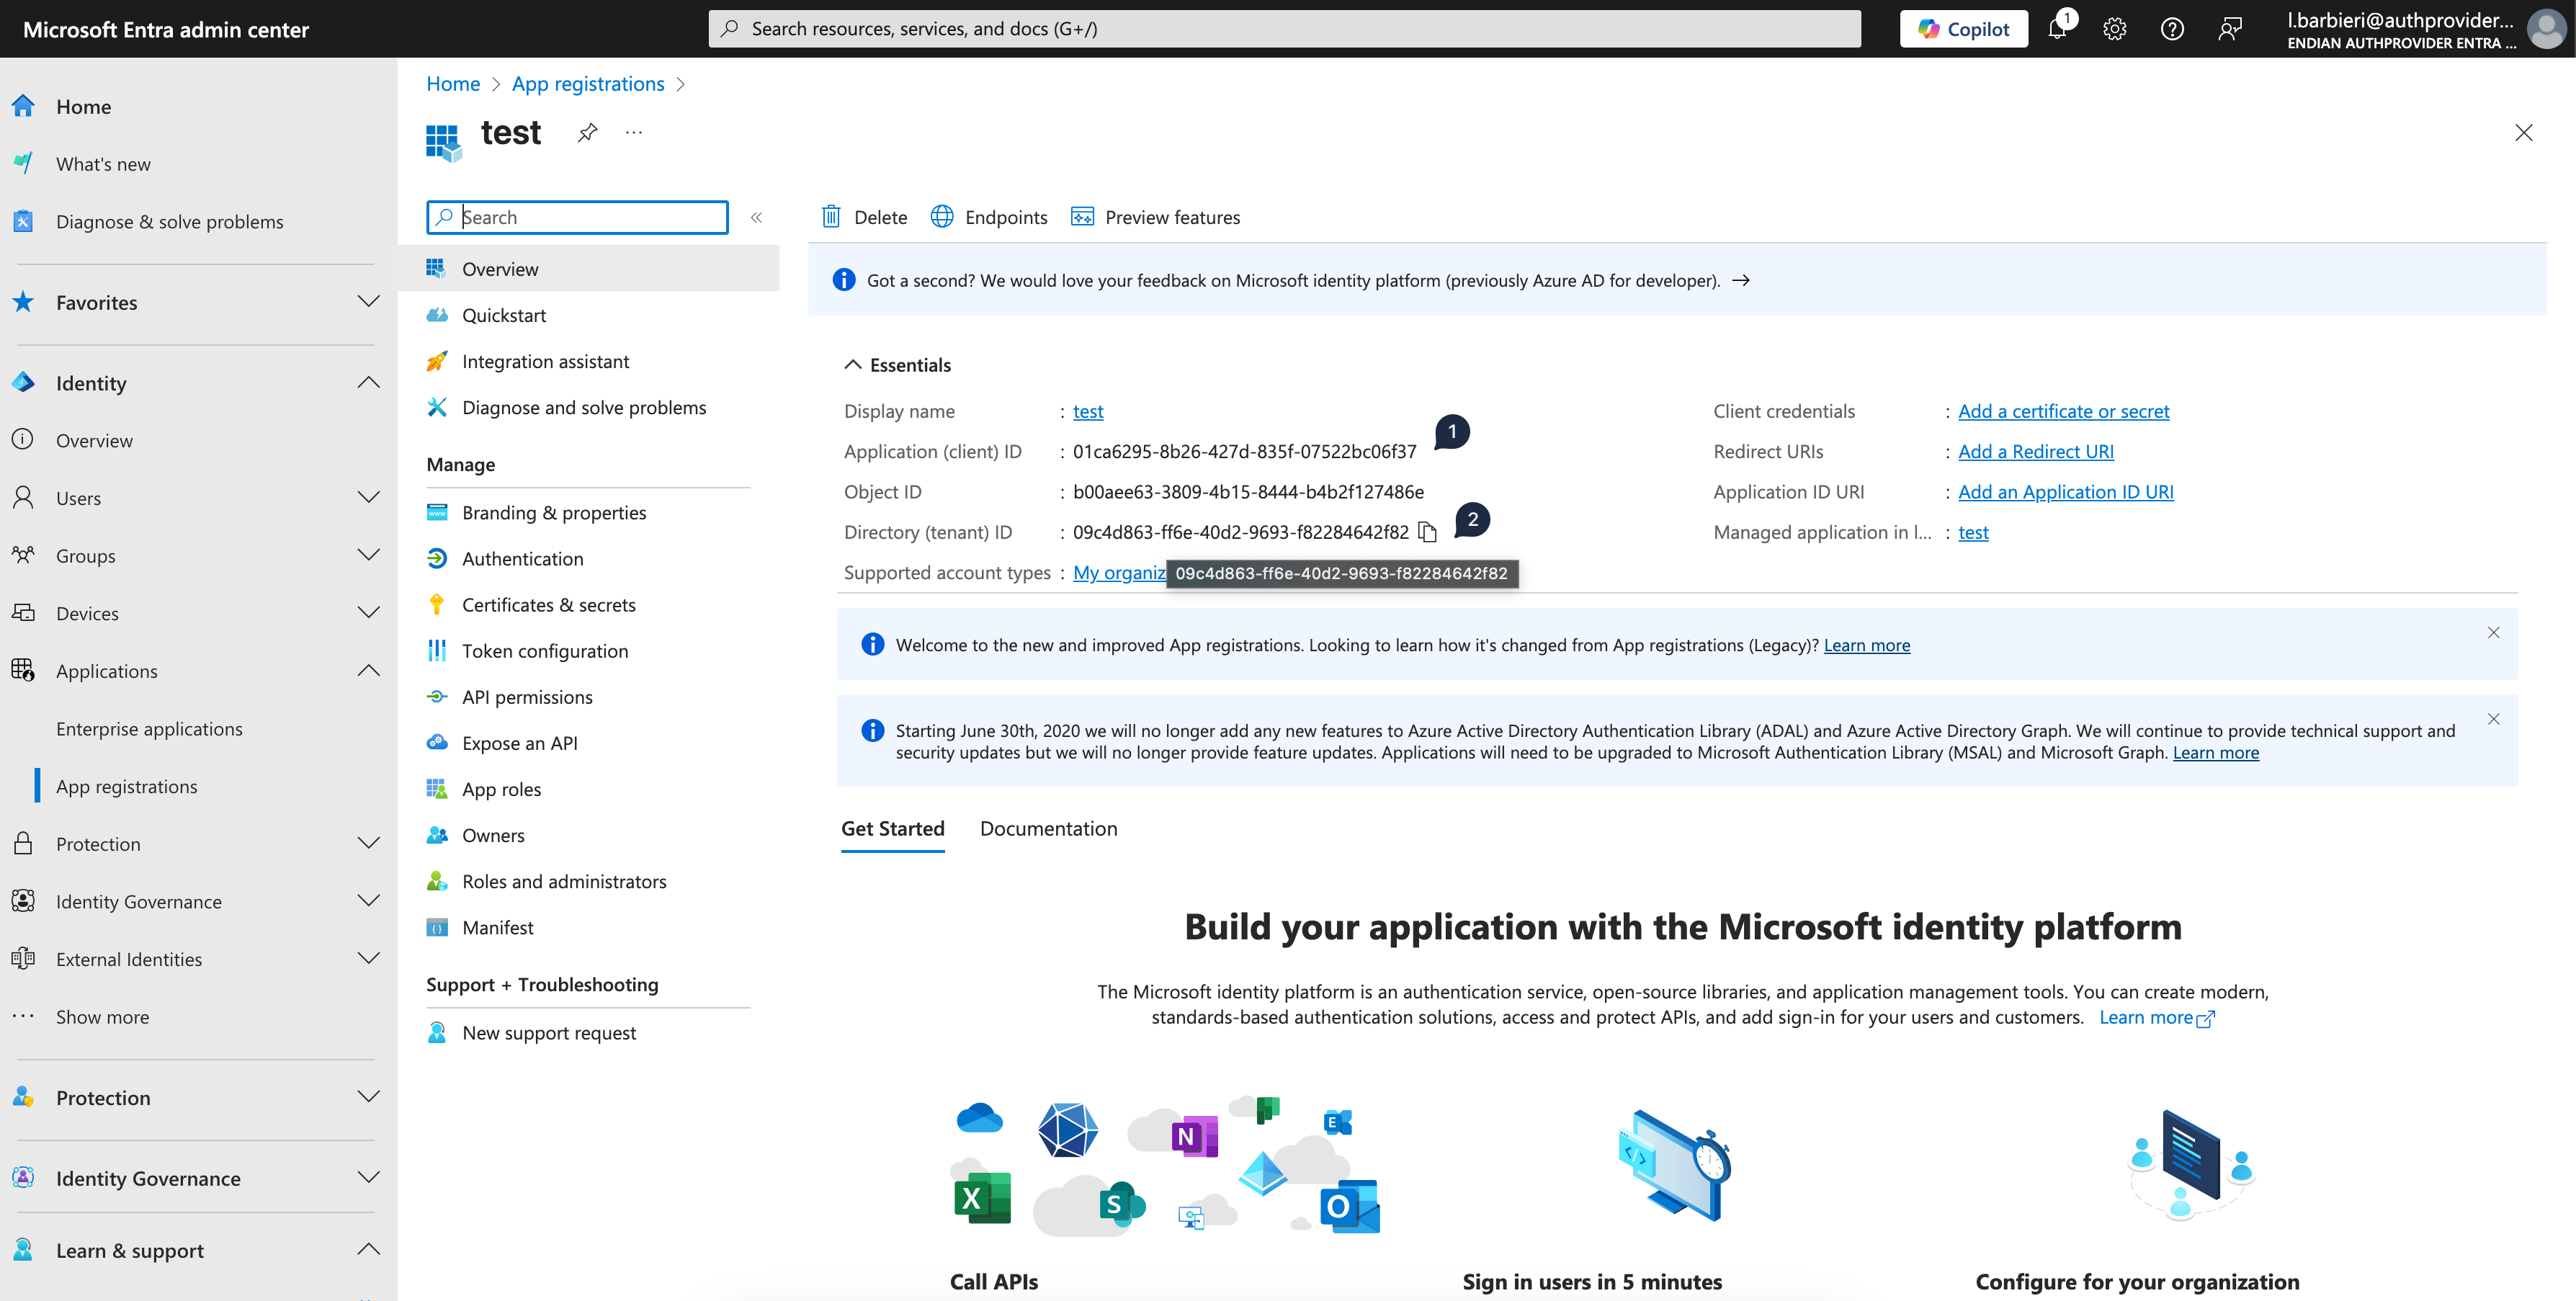Click the help question mark icon

pyautogui.click(x=2172, y=29)
